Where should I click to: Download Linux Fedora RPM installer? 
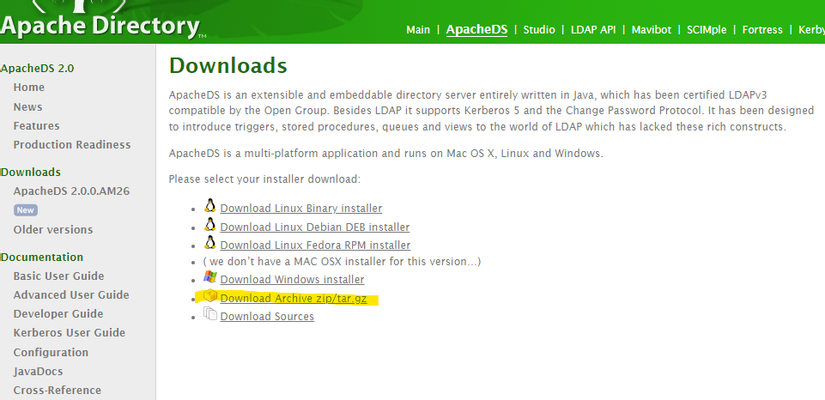pyautogui.click(x=315, y=245)
